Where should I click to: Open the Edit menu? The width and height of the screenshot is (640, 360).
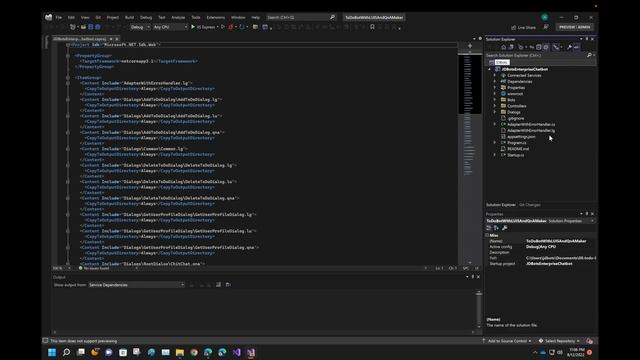(71, 18)
